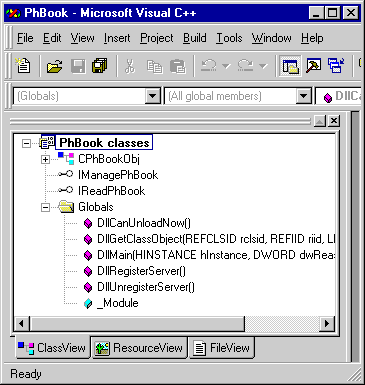
Task: Open the Window List toolbar icon
Action: (336, 65)
